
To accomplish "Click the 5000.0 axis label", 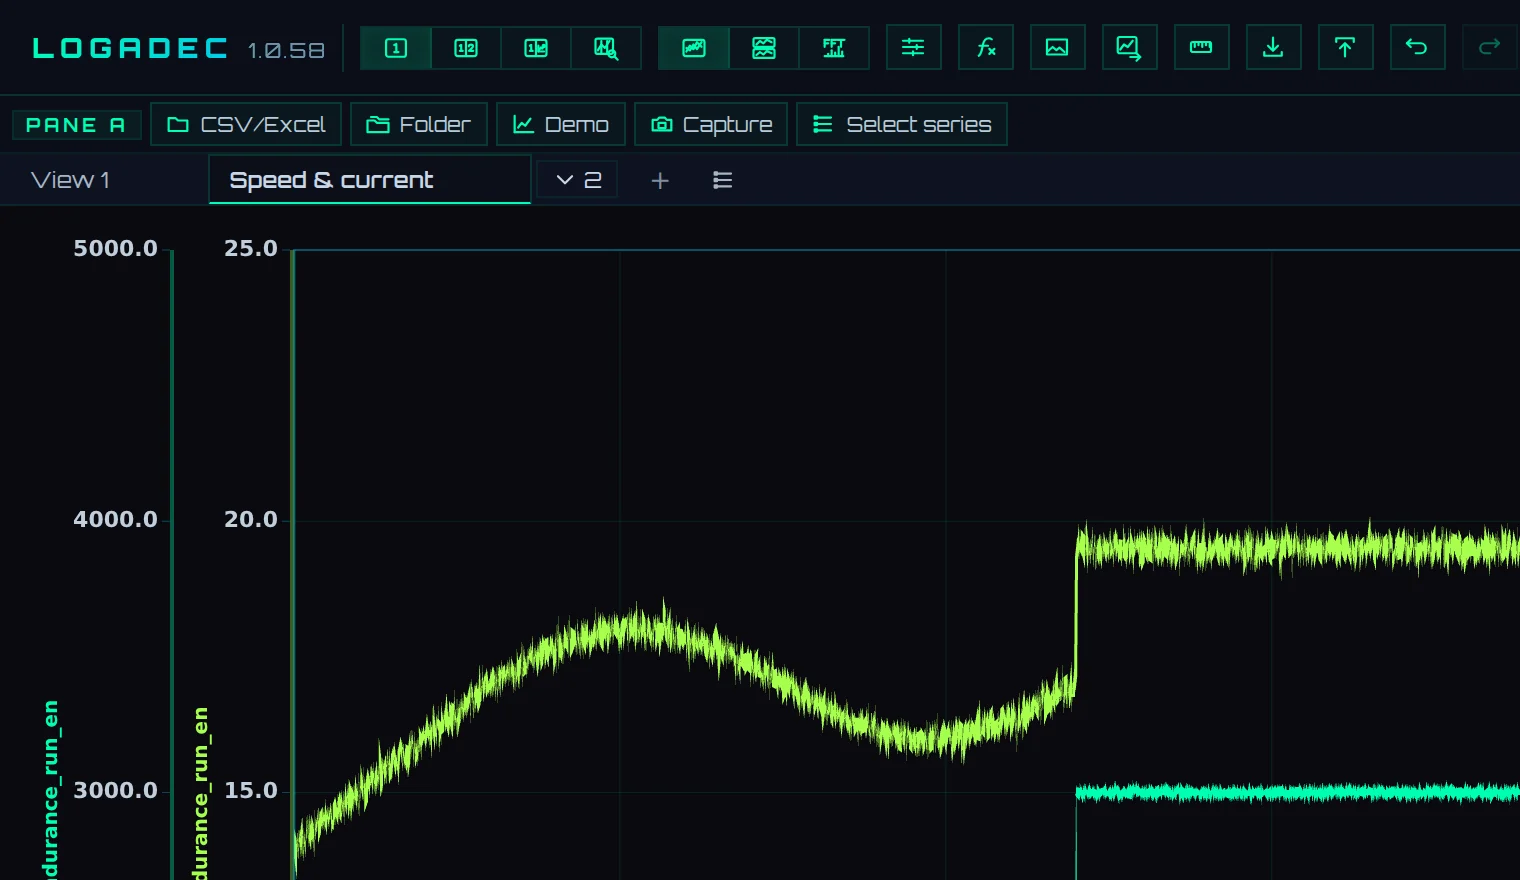I will coord(116,248).
